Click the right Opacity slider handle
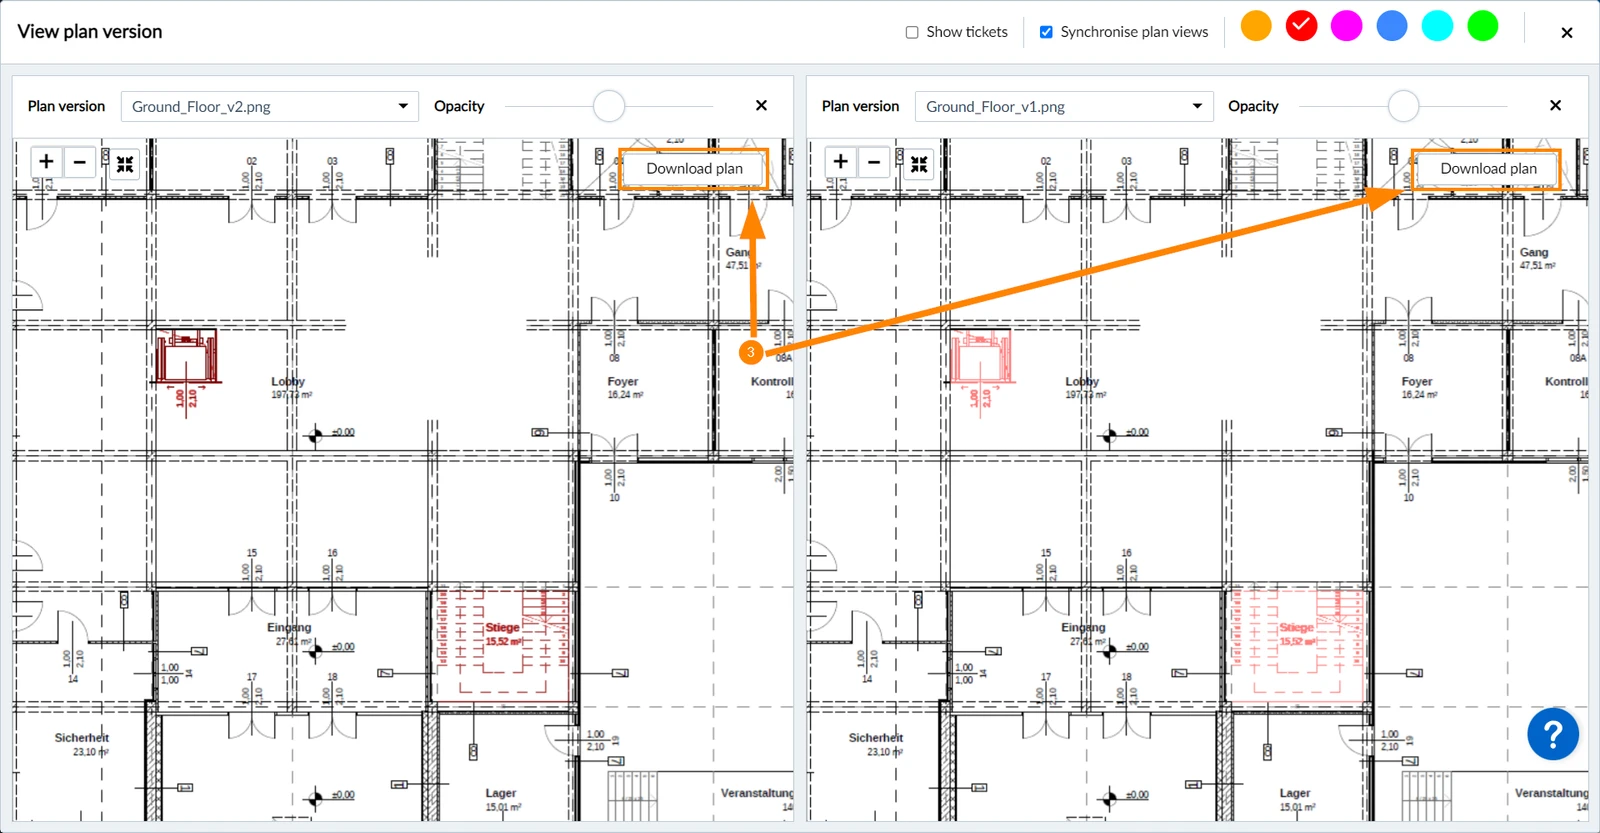 [x=1403, y=106]
